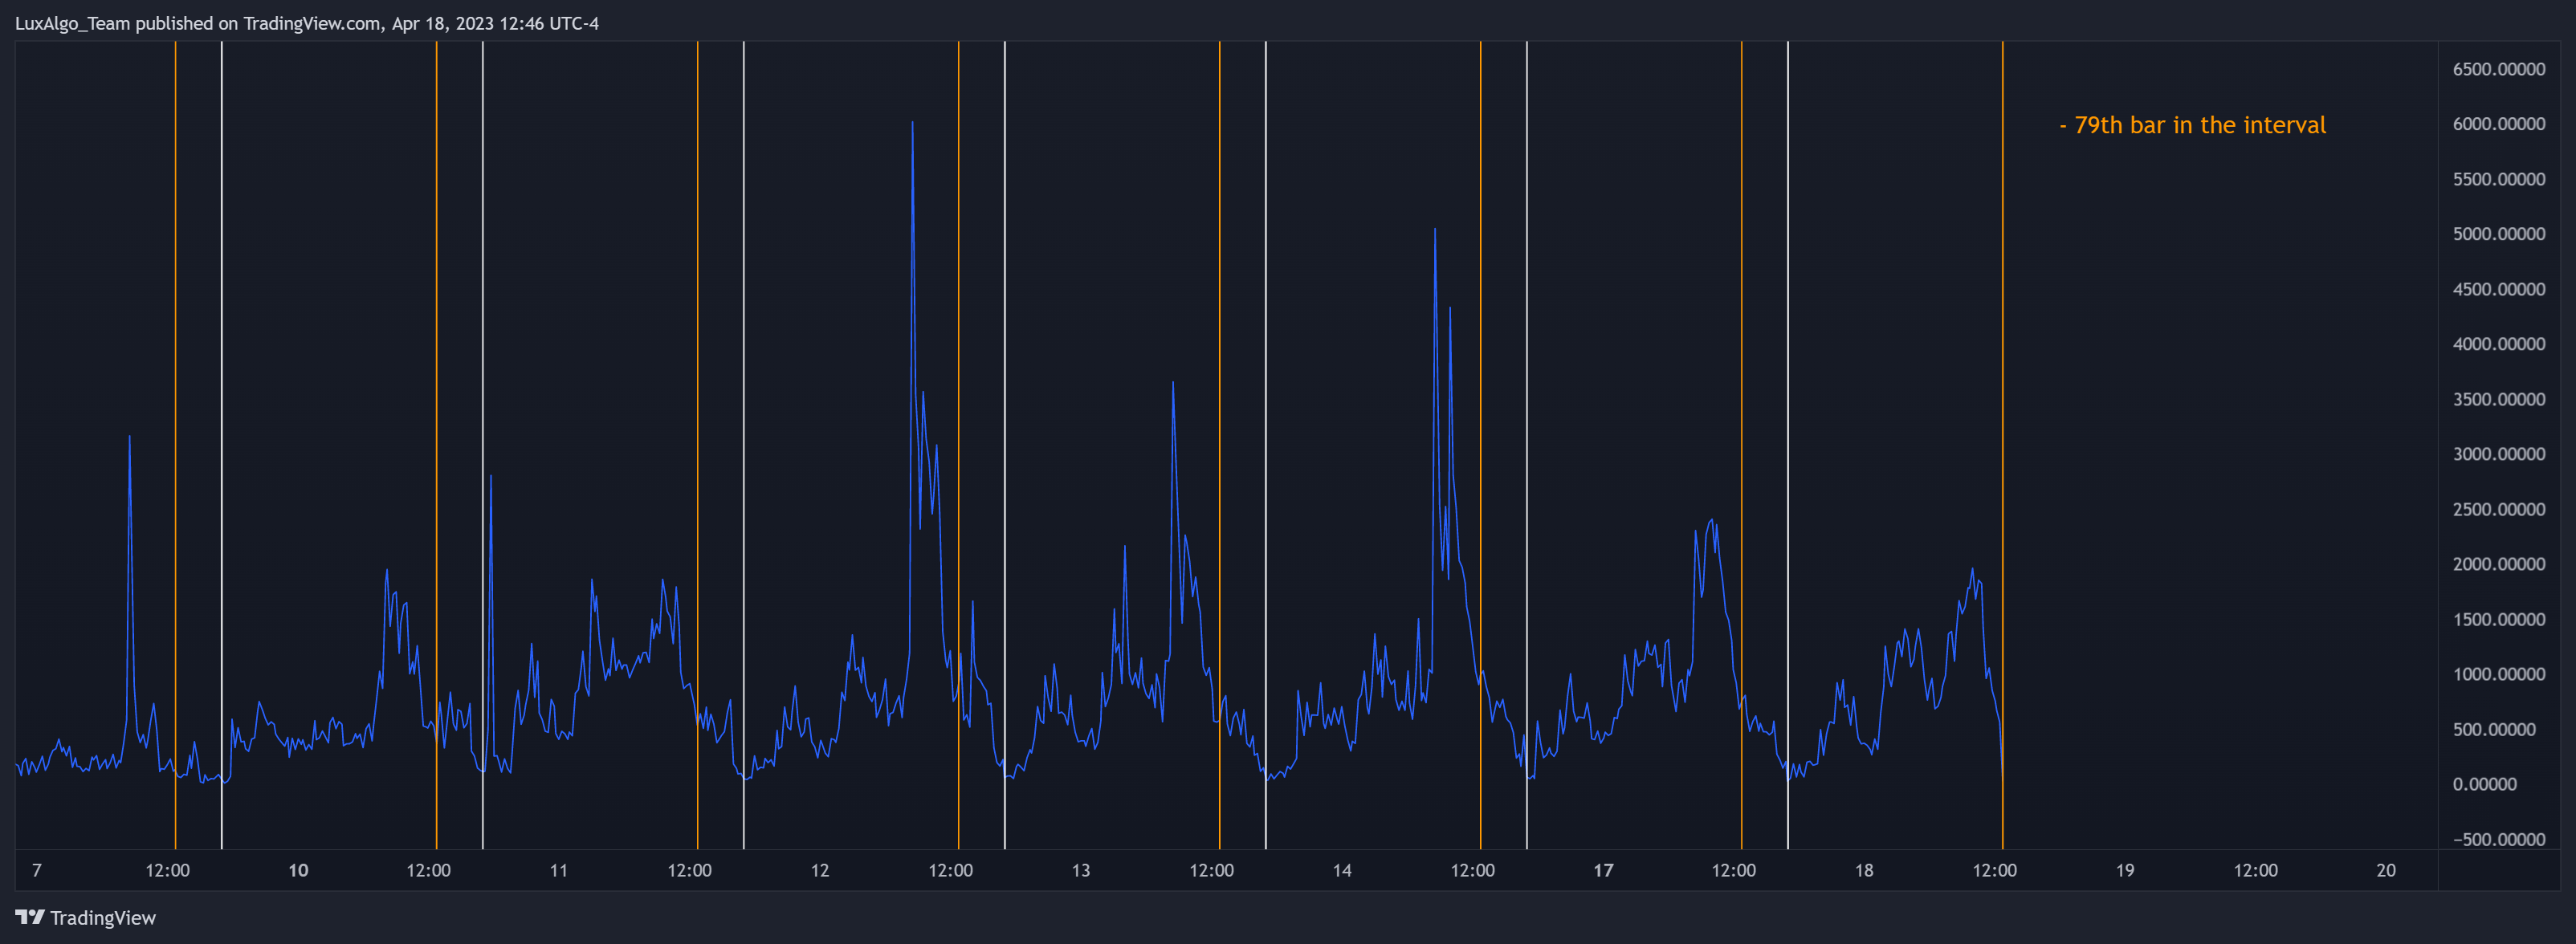Click the blue spike peak near 5000 on day 14
The width and height of the screenshot is (2576, 944).
[x=1435, y=230]
